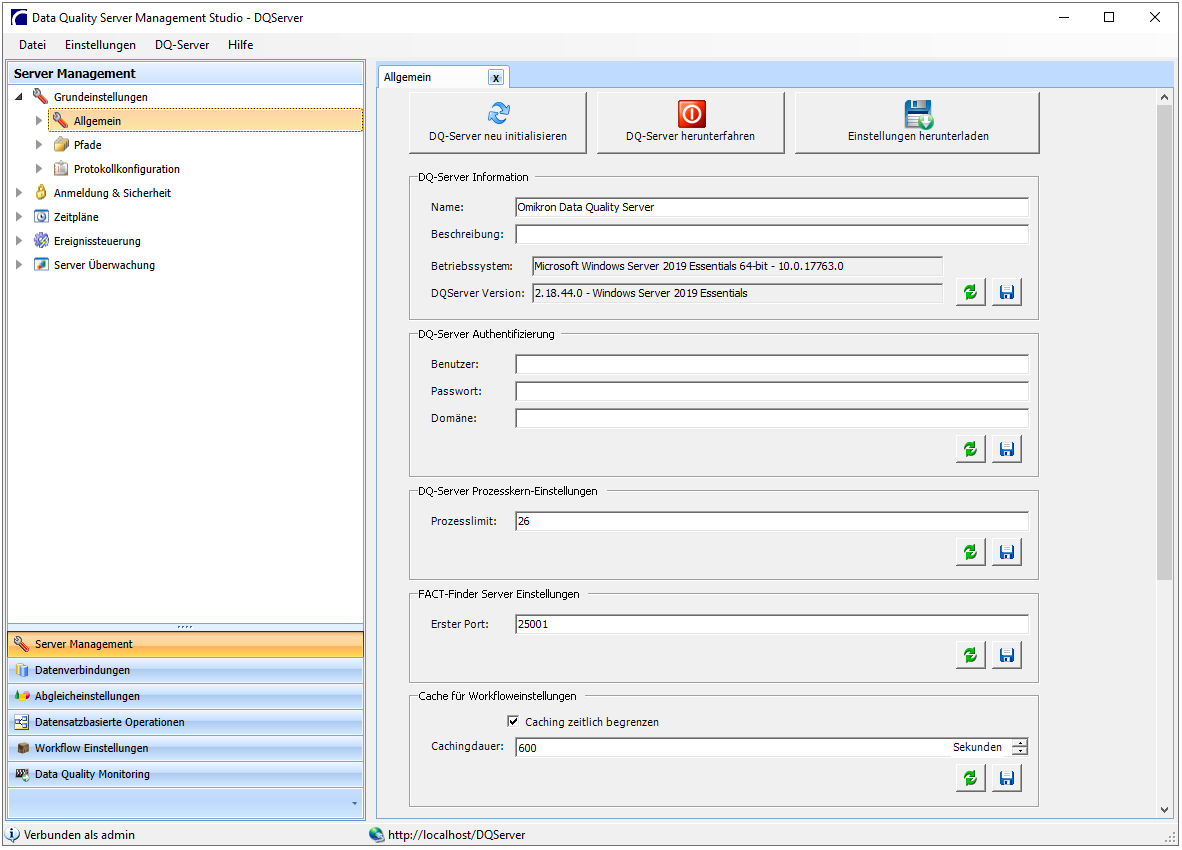The image size is (1182, 850).
Task: Click the Domäne input field
Action: 772,418
